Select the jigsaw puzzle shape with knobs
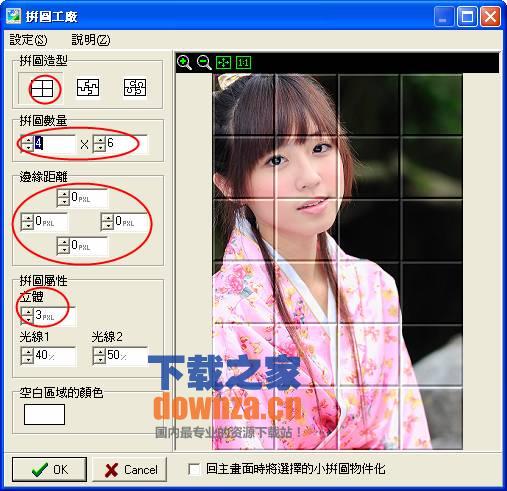The width and height of the screenshot is (507, 491). (x=88, y=88)
